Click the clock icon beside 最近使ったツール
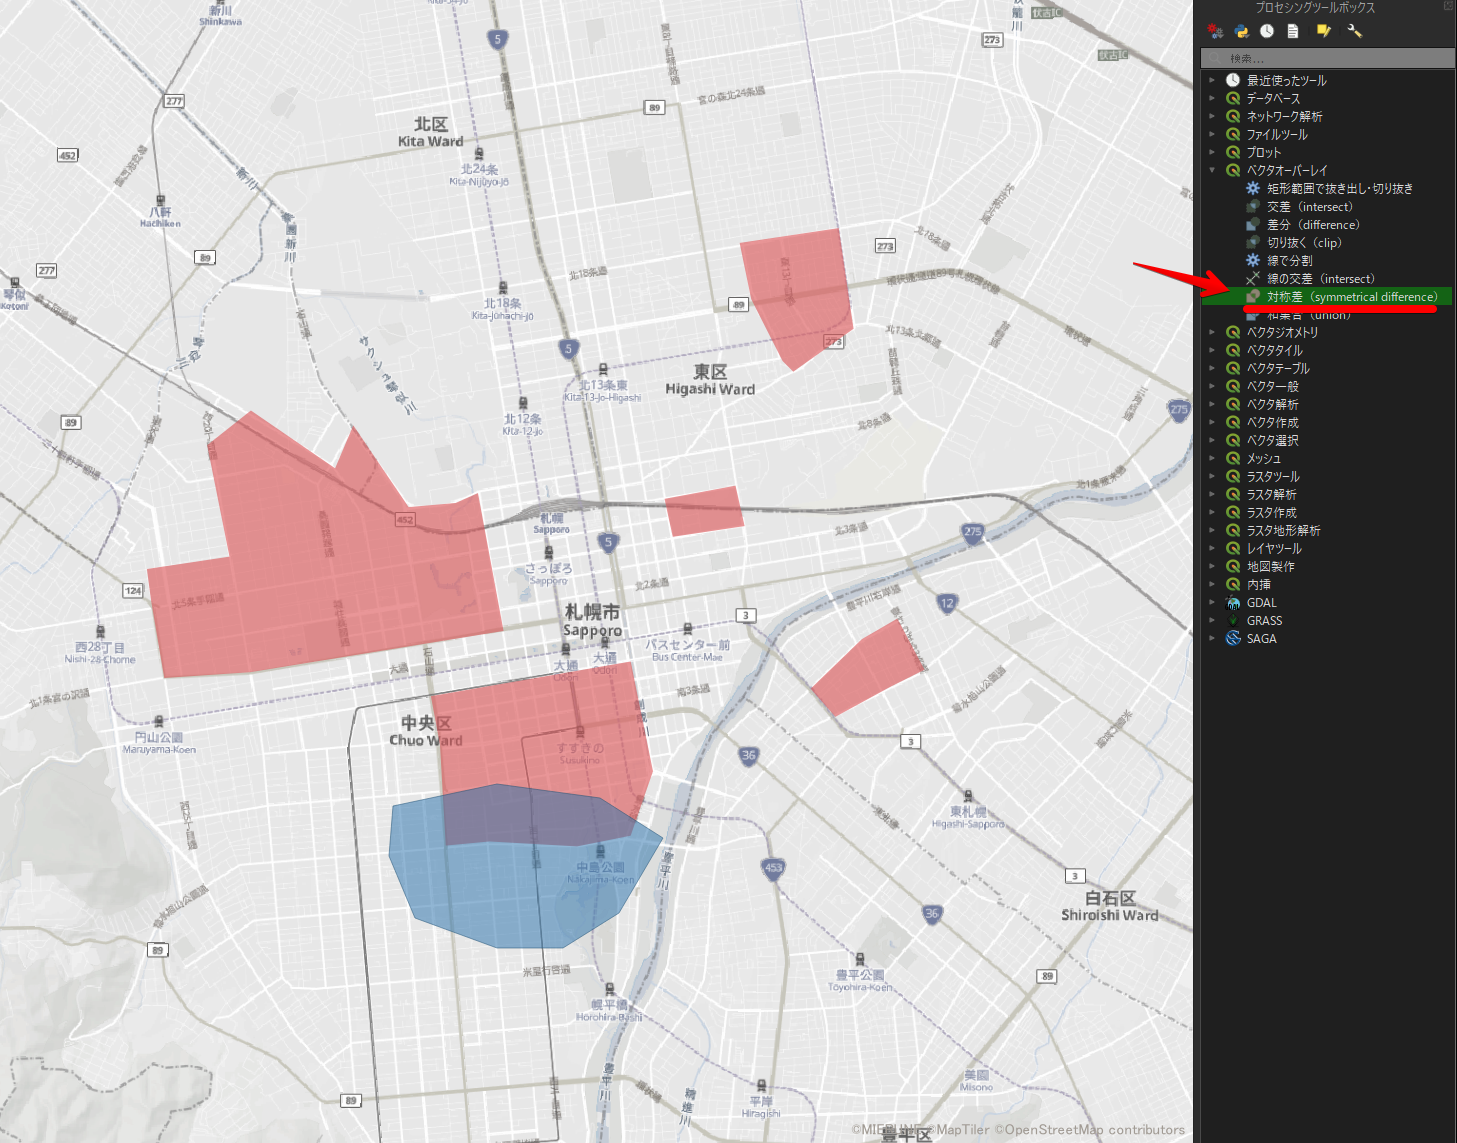 point(1233,80)
